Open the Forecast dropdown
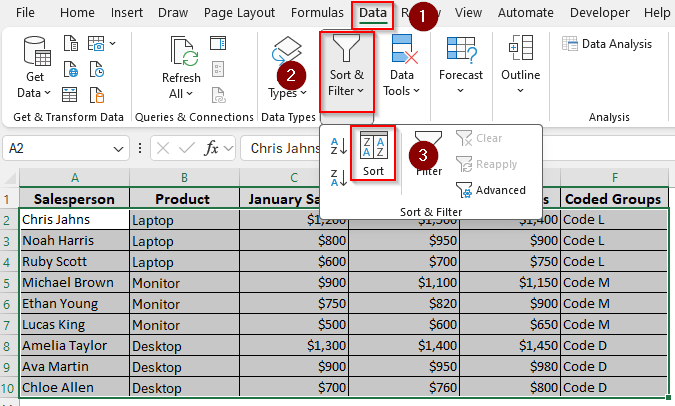This screenshot has height=406, width=675. coord(461,65)
